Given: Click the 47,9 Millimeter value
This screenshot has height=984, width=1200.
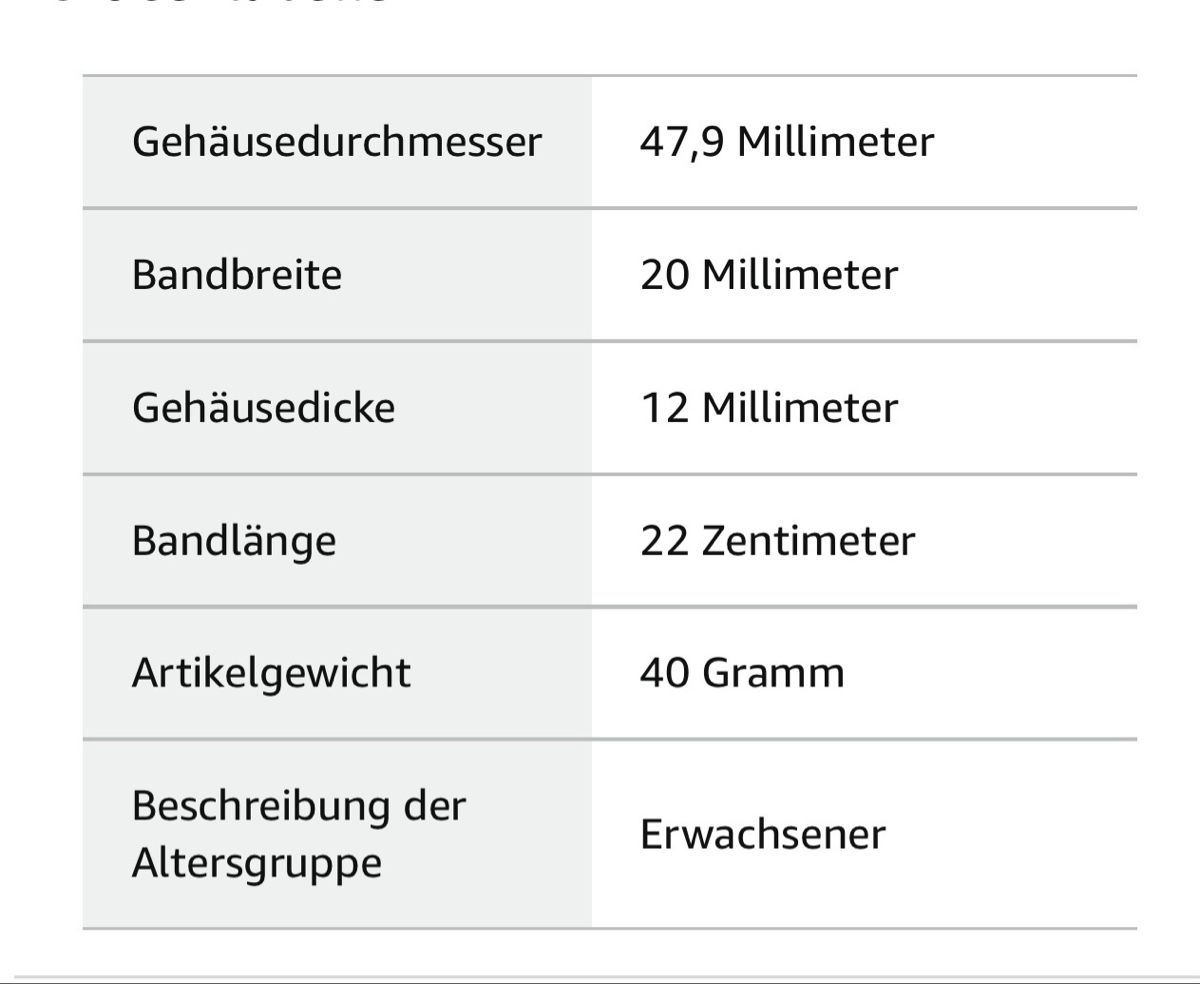Looking at the screenshot, I should tap(787, 141).
